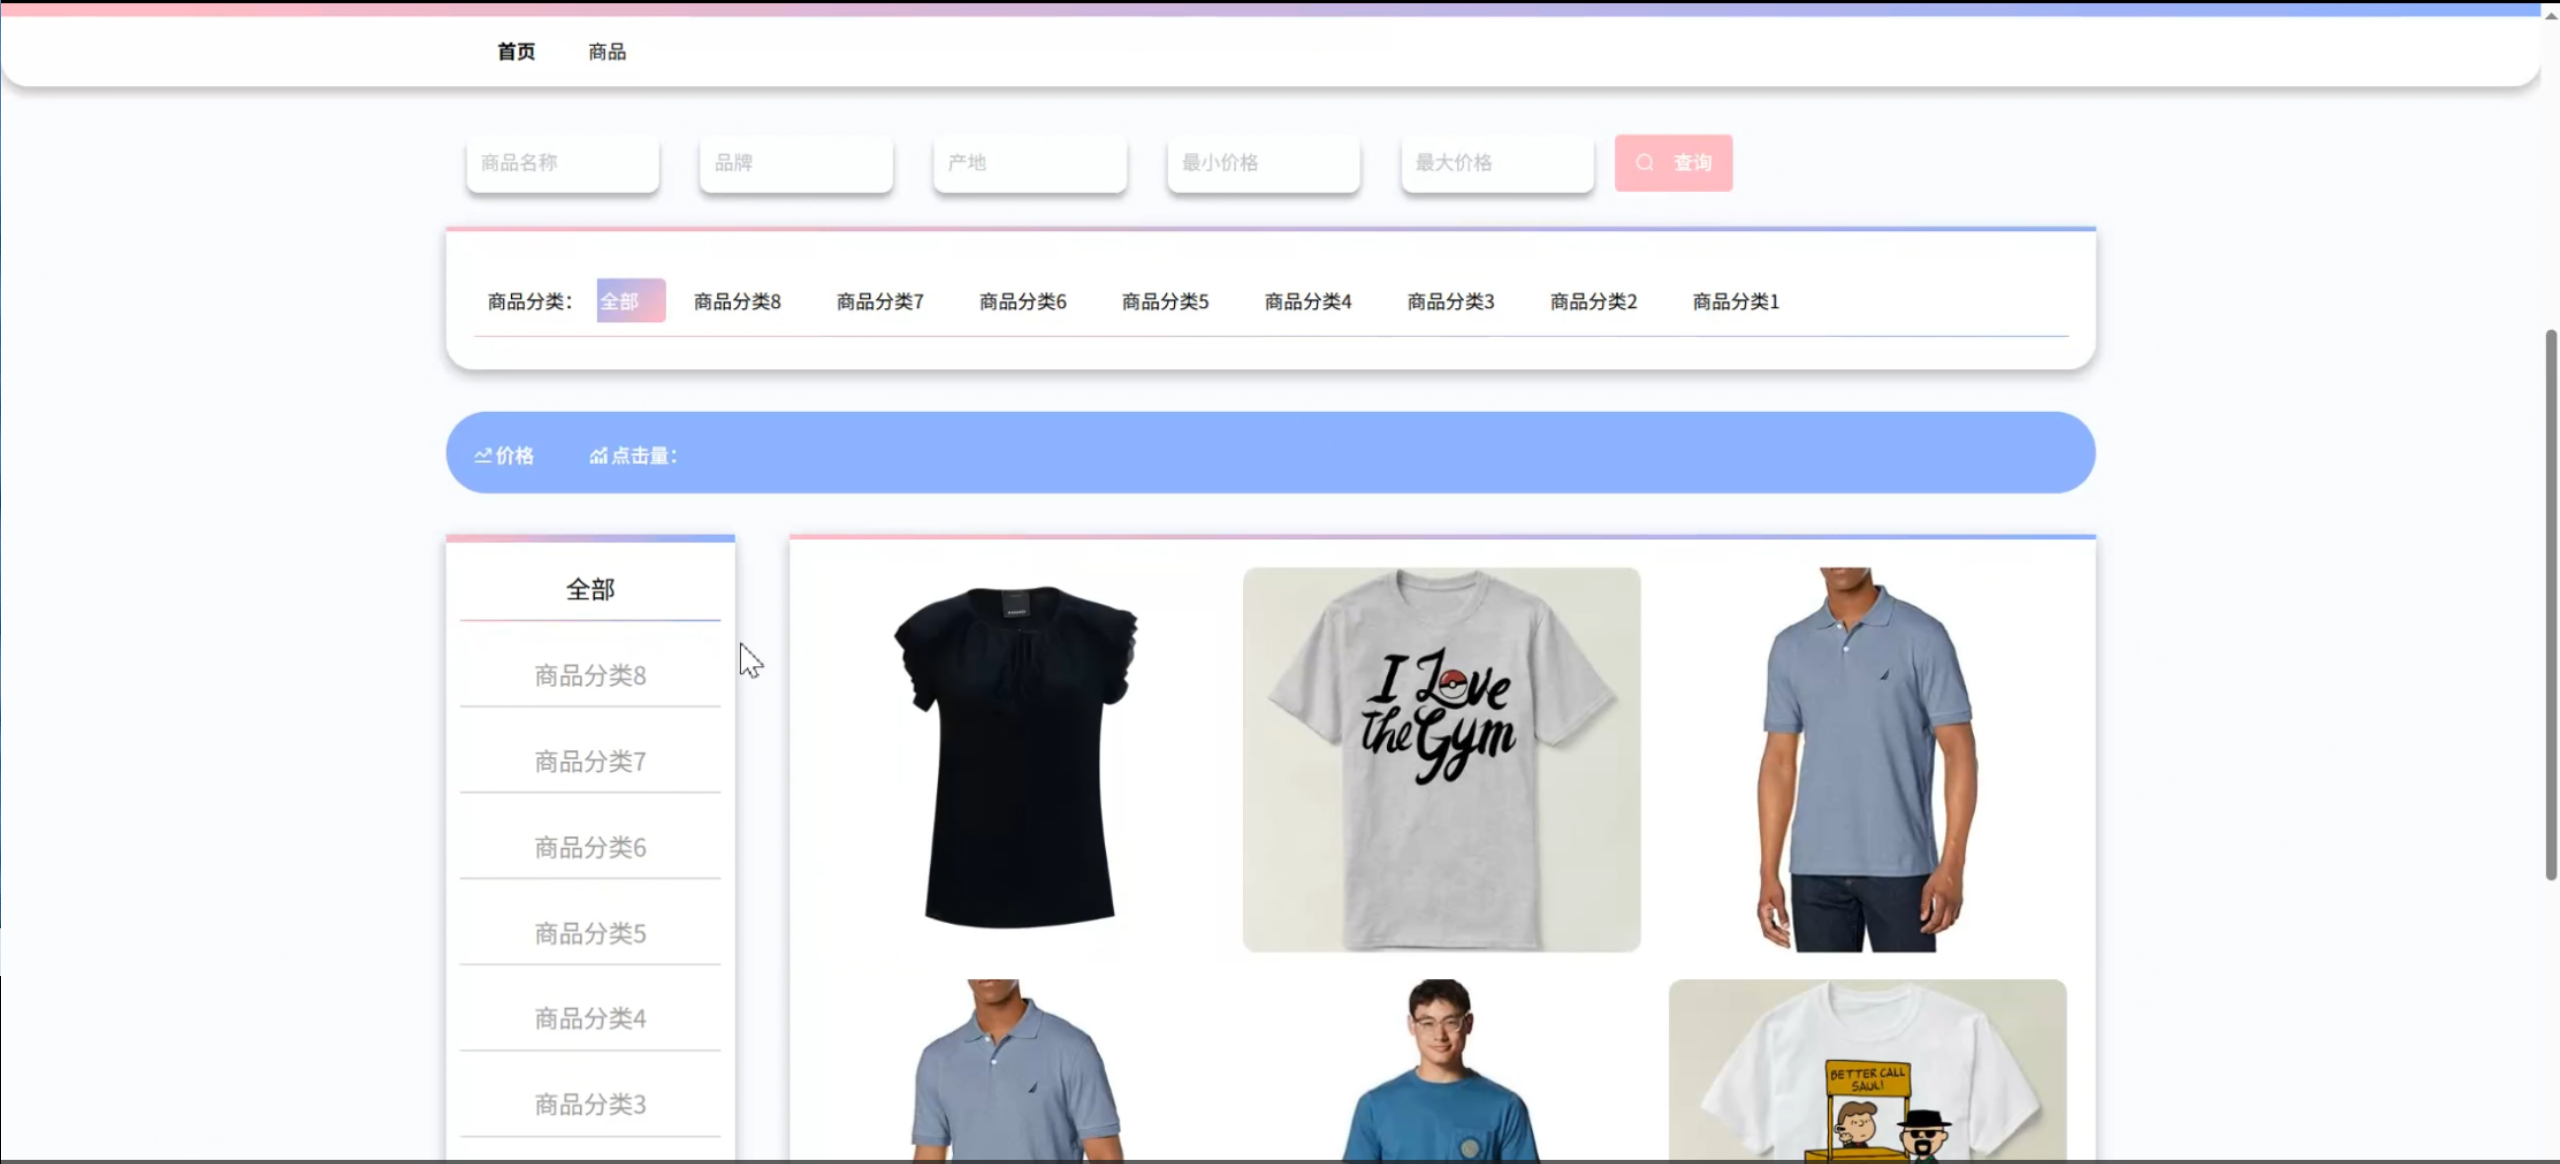Screen dimensions: 2560x1164
Task: Click the page vertical scrollbar thumb
Action: 2551,605
